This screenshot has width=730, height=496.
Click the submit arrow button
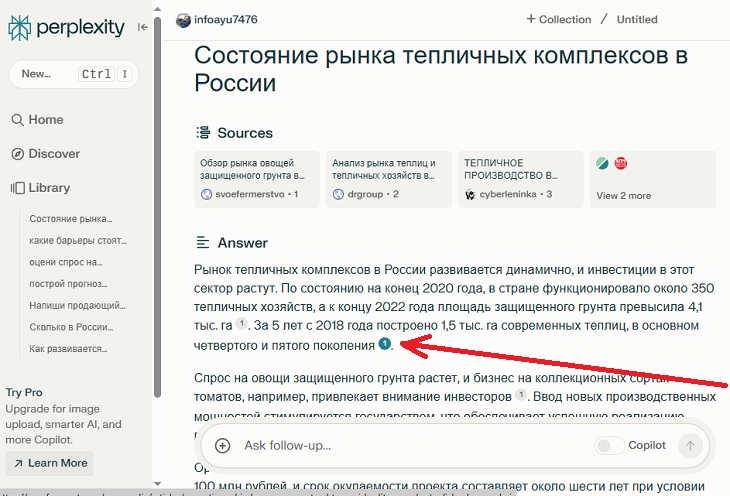[x=690, y=446]
